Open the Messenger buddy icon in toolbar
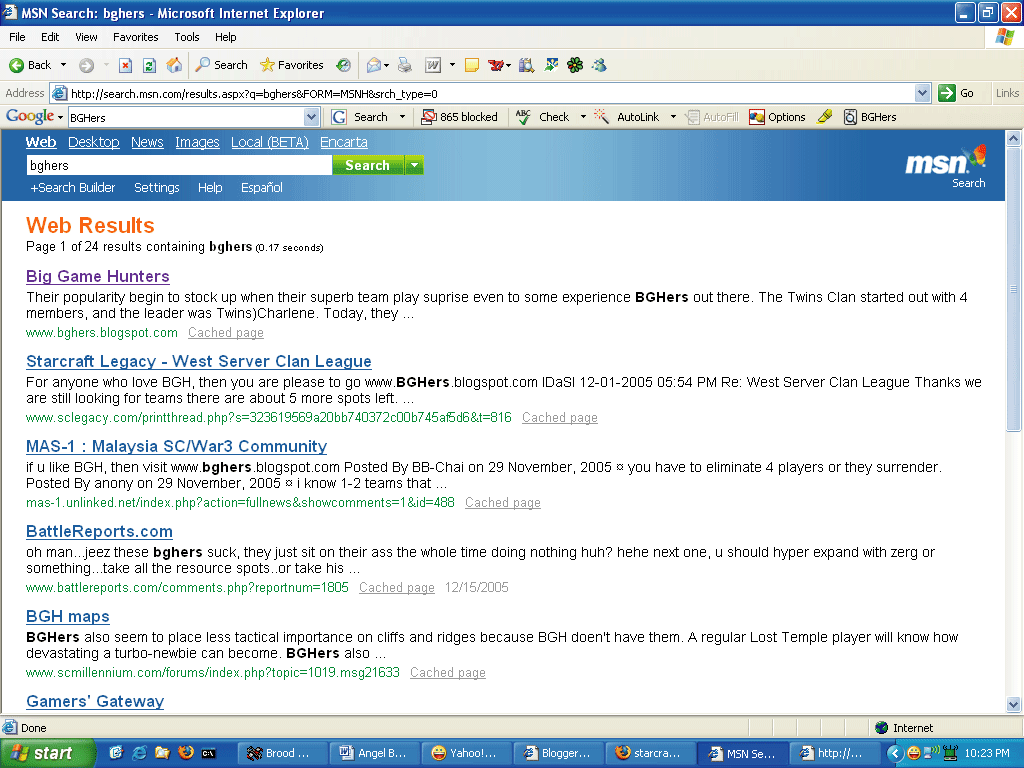The width and height of the screenshot is (1024, 768). (x=600, y=65)
